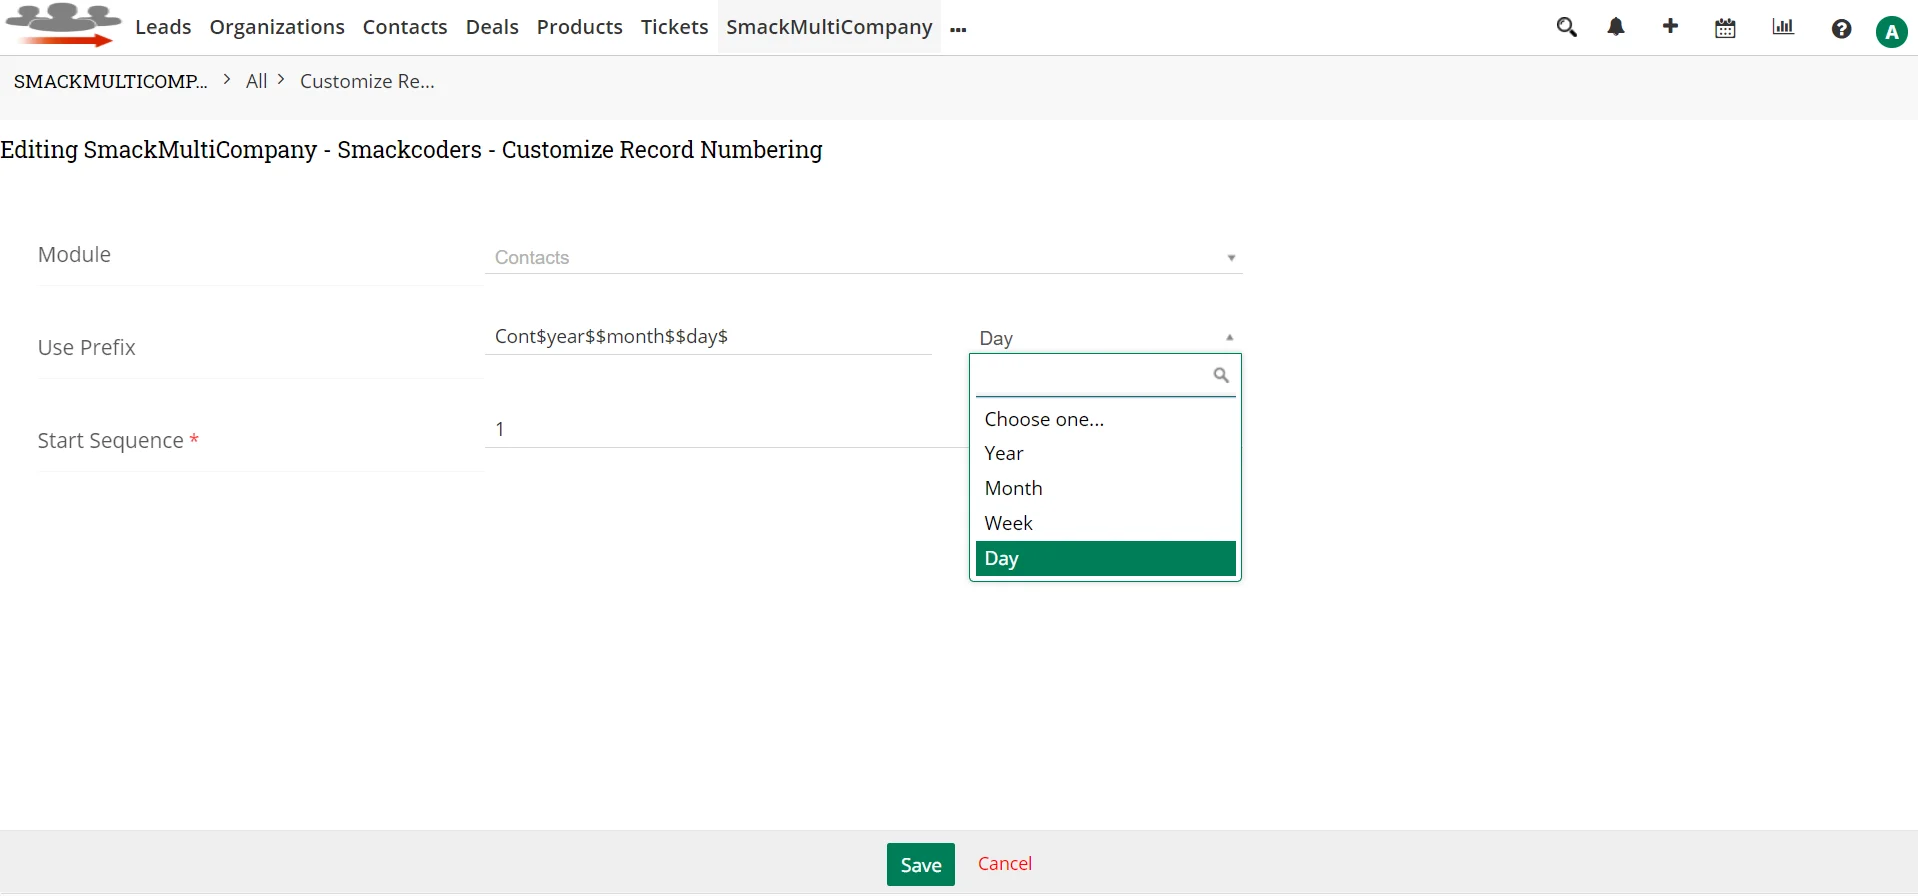Click Customize Re... breadcrumb
Image resolution: width=1918 pixels, height=896 pixels.
tap(367, 82)
